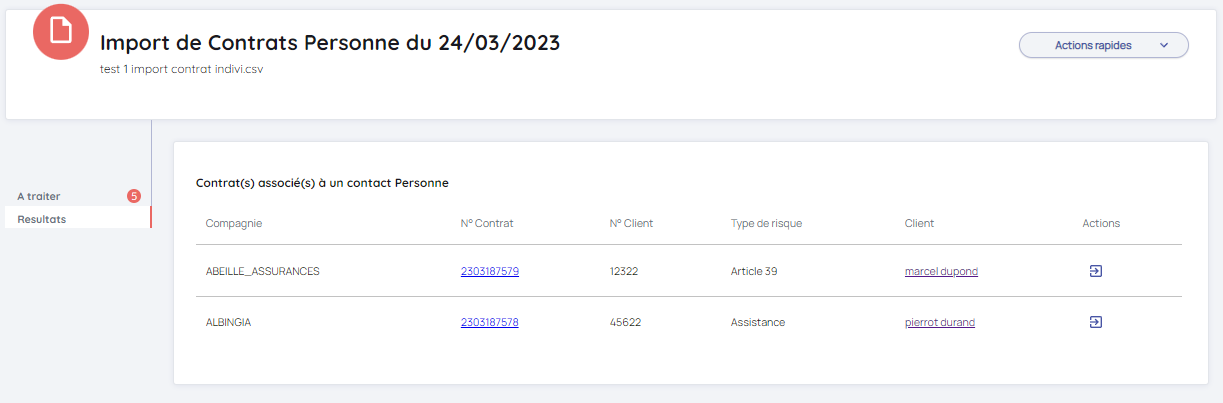The height and width of the screenshot is (403, 1223).
Task: Open action icon for ABEILLE_ASSURANCES row
Action: [x=1095, y=271]
